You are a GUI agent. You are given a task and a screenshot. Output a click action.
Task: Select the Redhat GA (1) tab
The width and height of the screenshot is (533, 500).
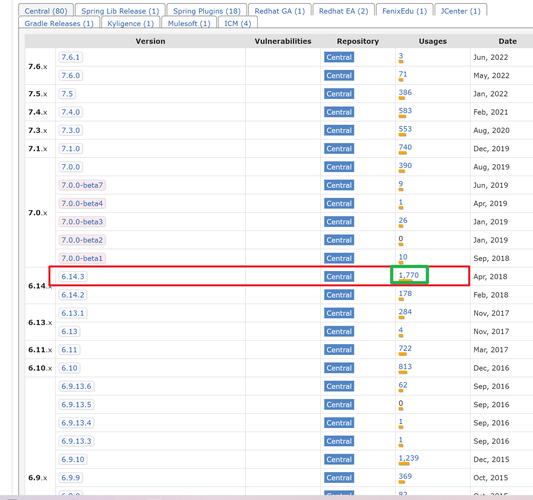click(280, 11)
